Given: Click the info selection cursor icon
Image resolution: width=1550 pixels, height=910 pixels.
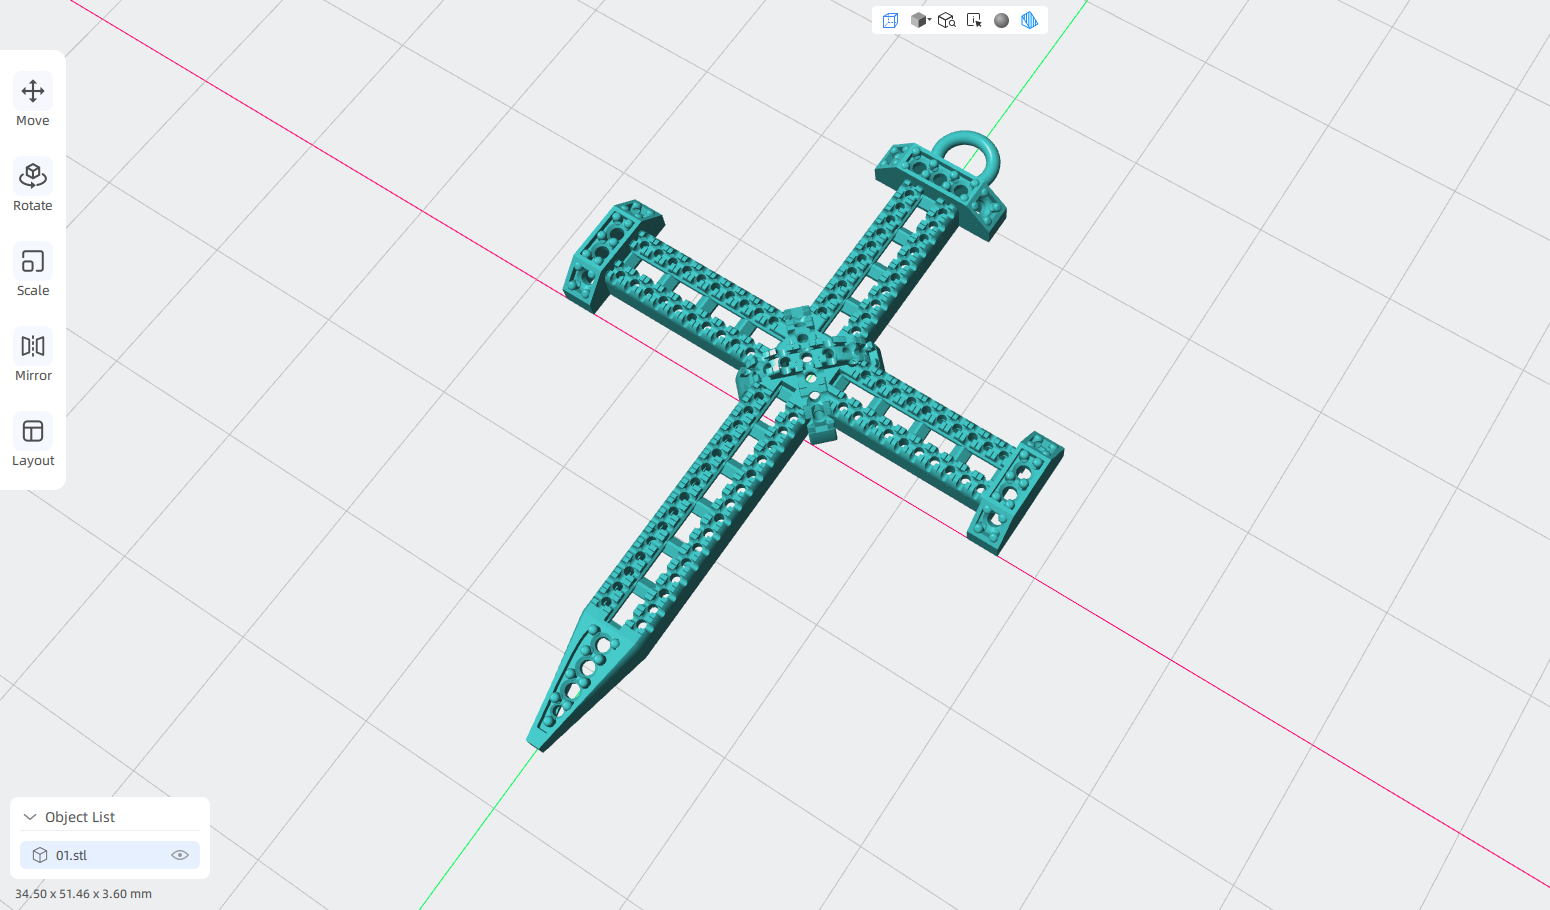Looking at the screenshot, I should coord(974,20).
